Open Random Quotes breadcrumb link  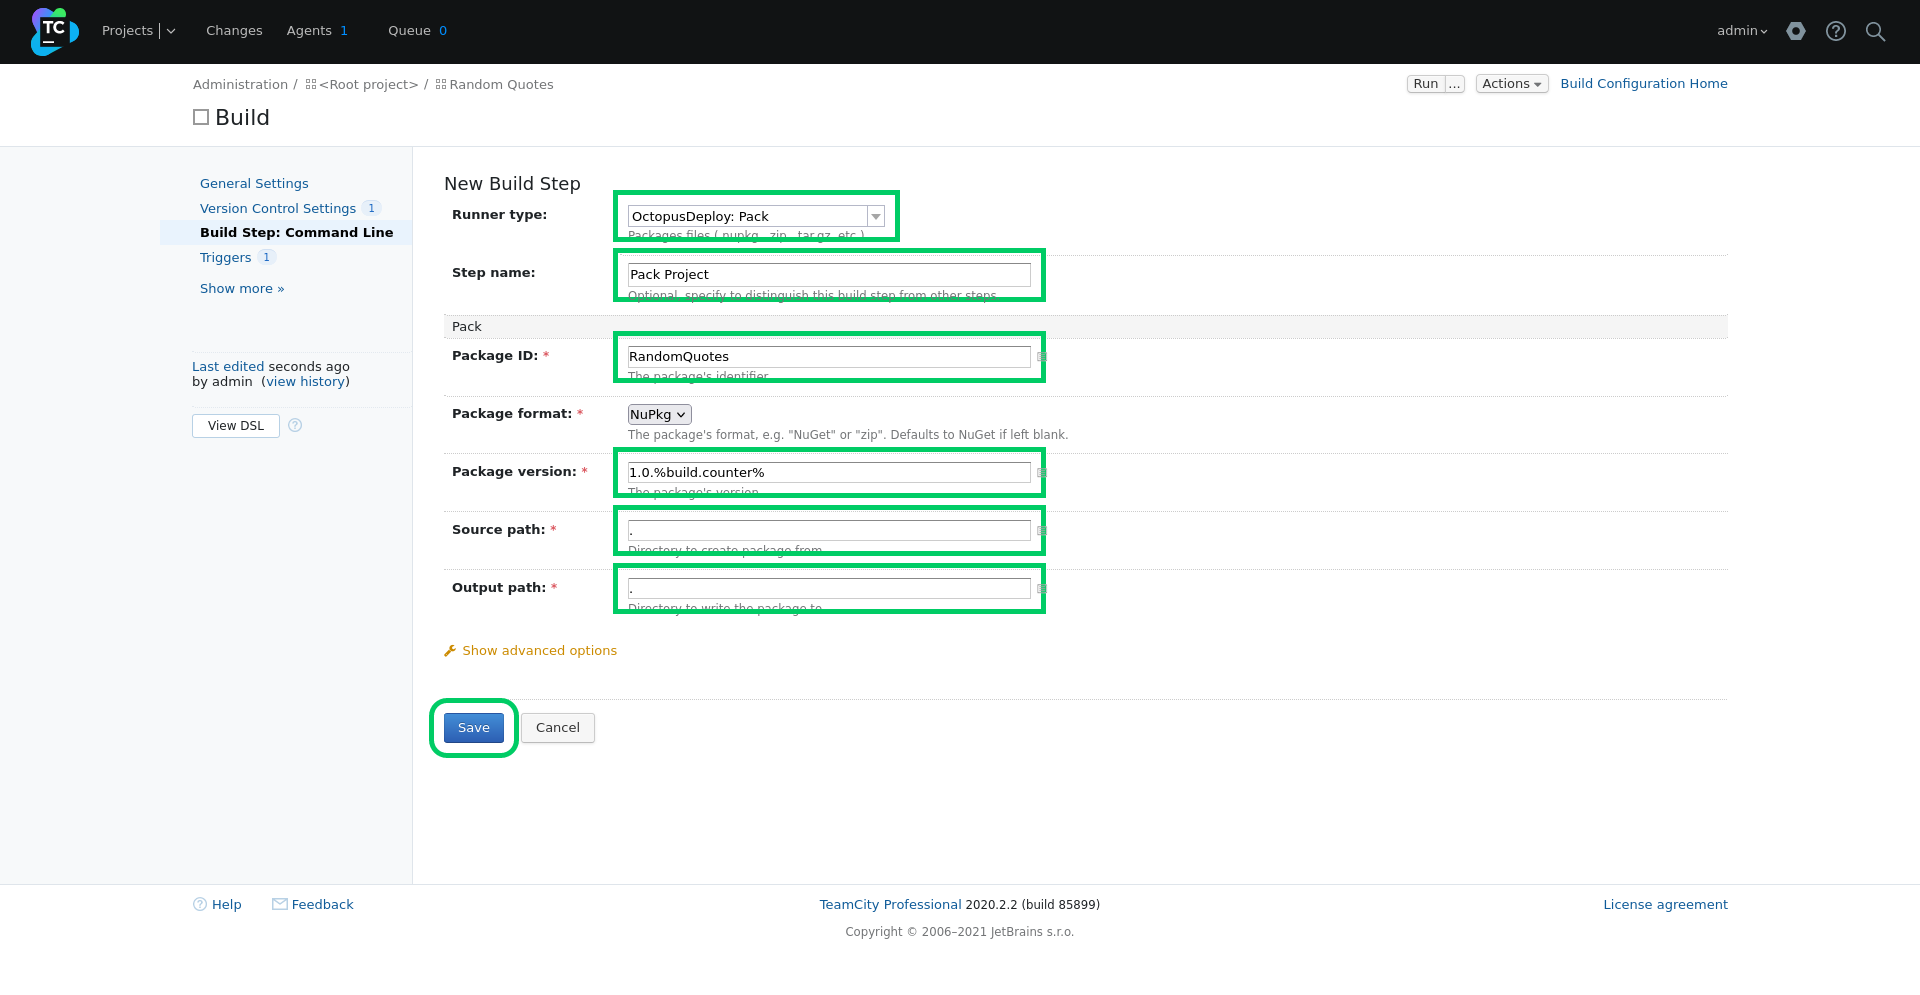[x=501, y=85]
